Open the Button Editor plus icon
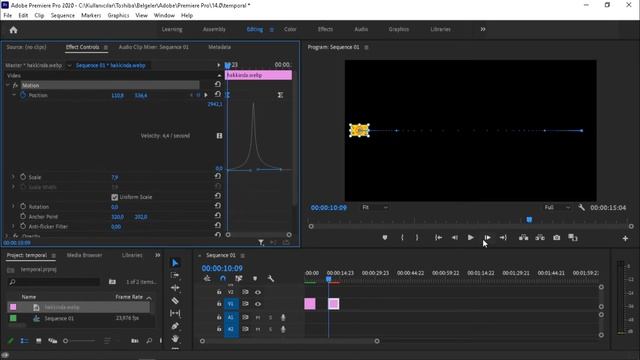 [x=625, y=238]
